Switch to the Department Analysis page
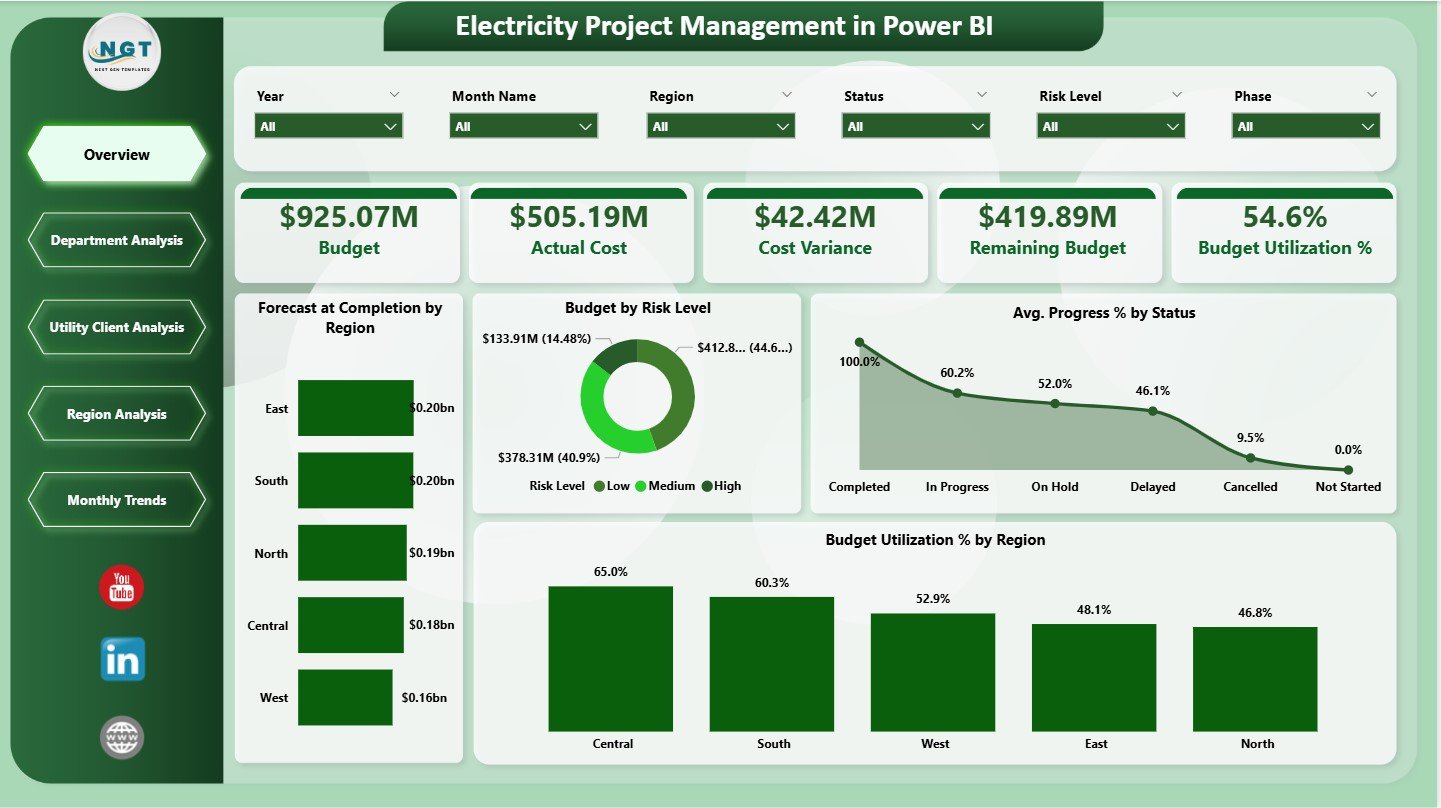The width and height of the screenshot is (1441, 808). (x=117, y=240)
